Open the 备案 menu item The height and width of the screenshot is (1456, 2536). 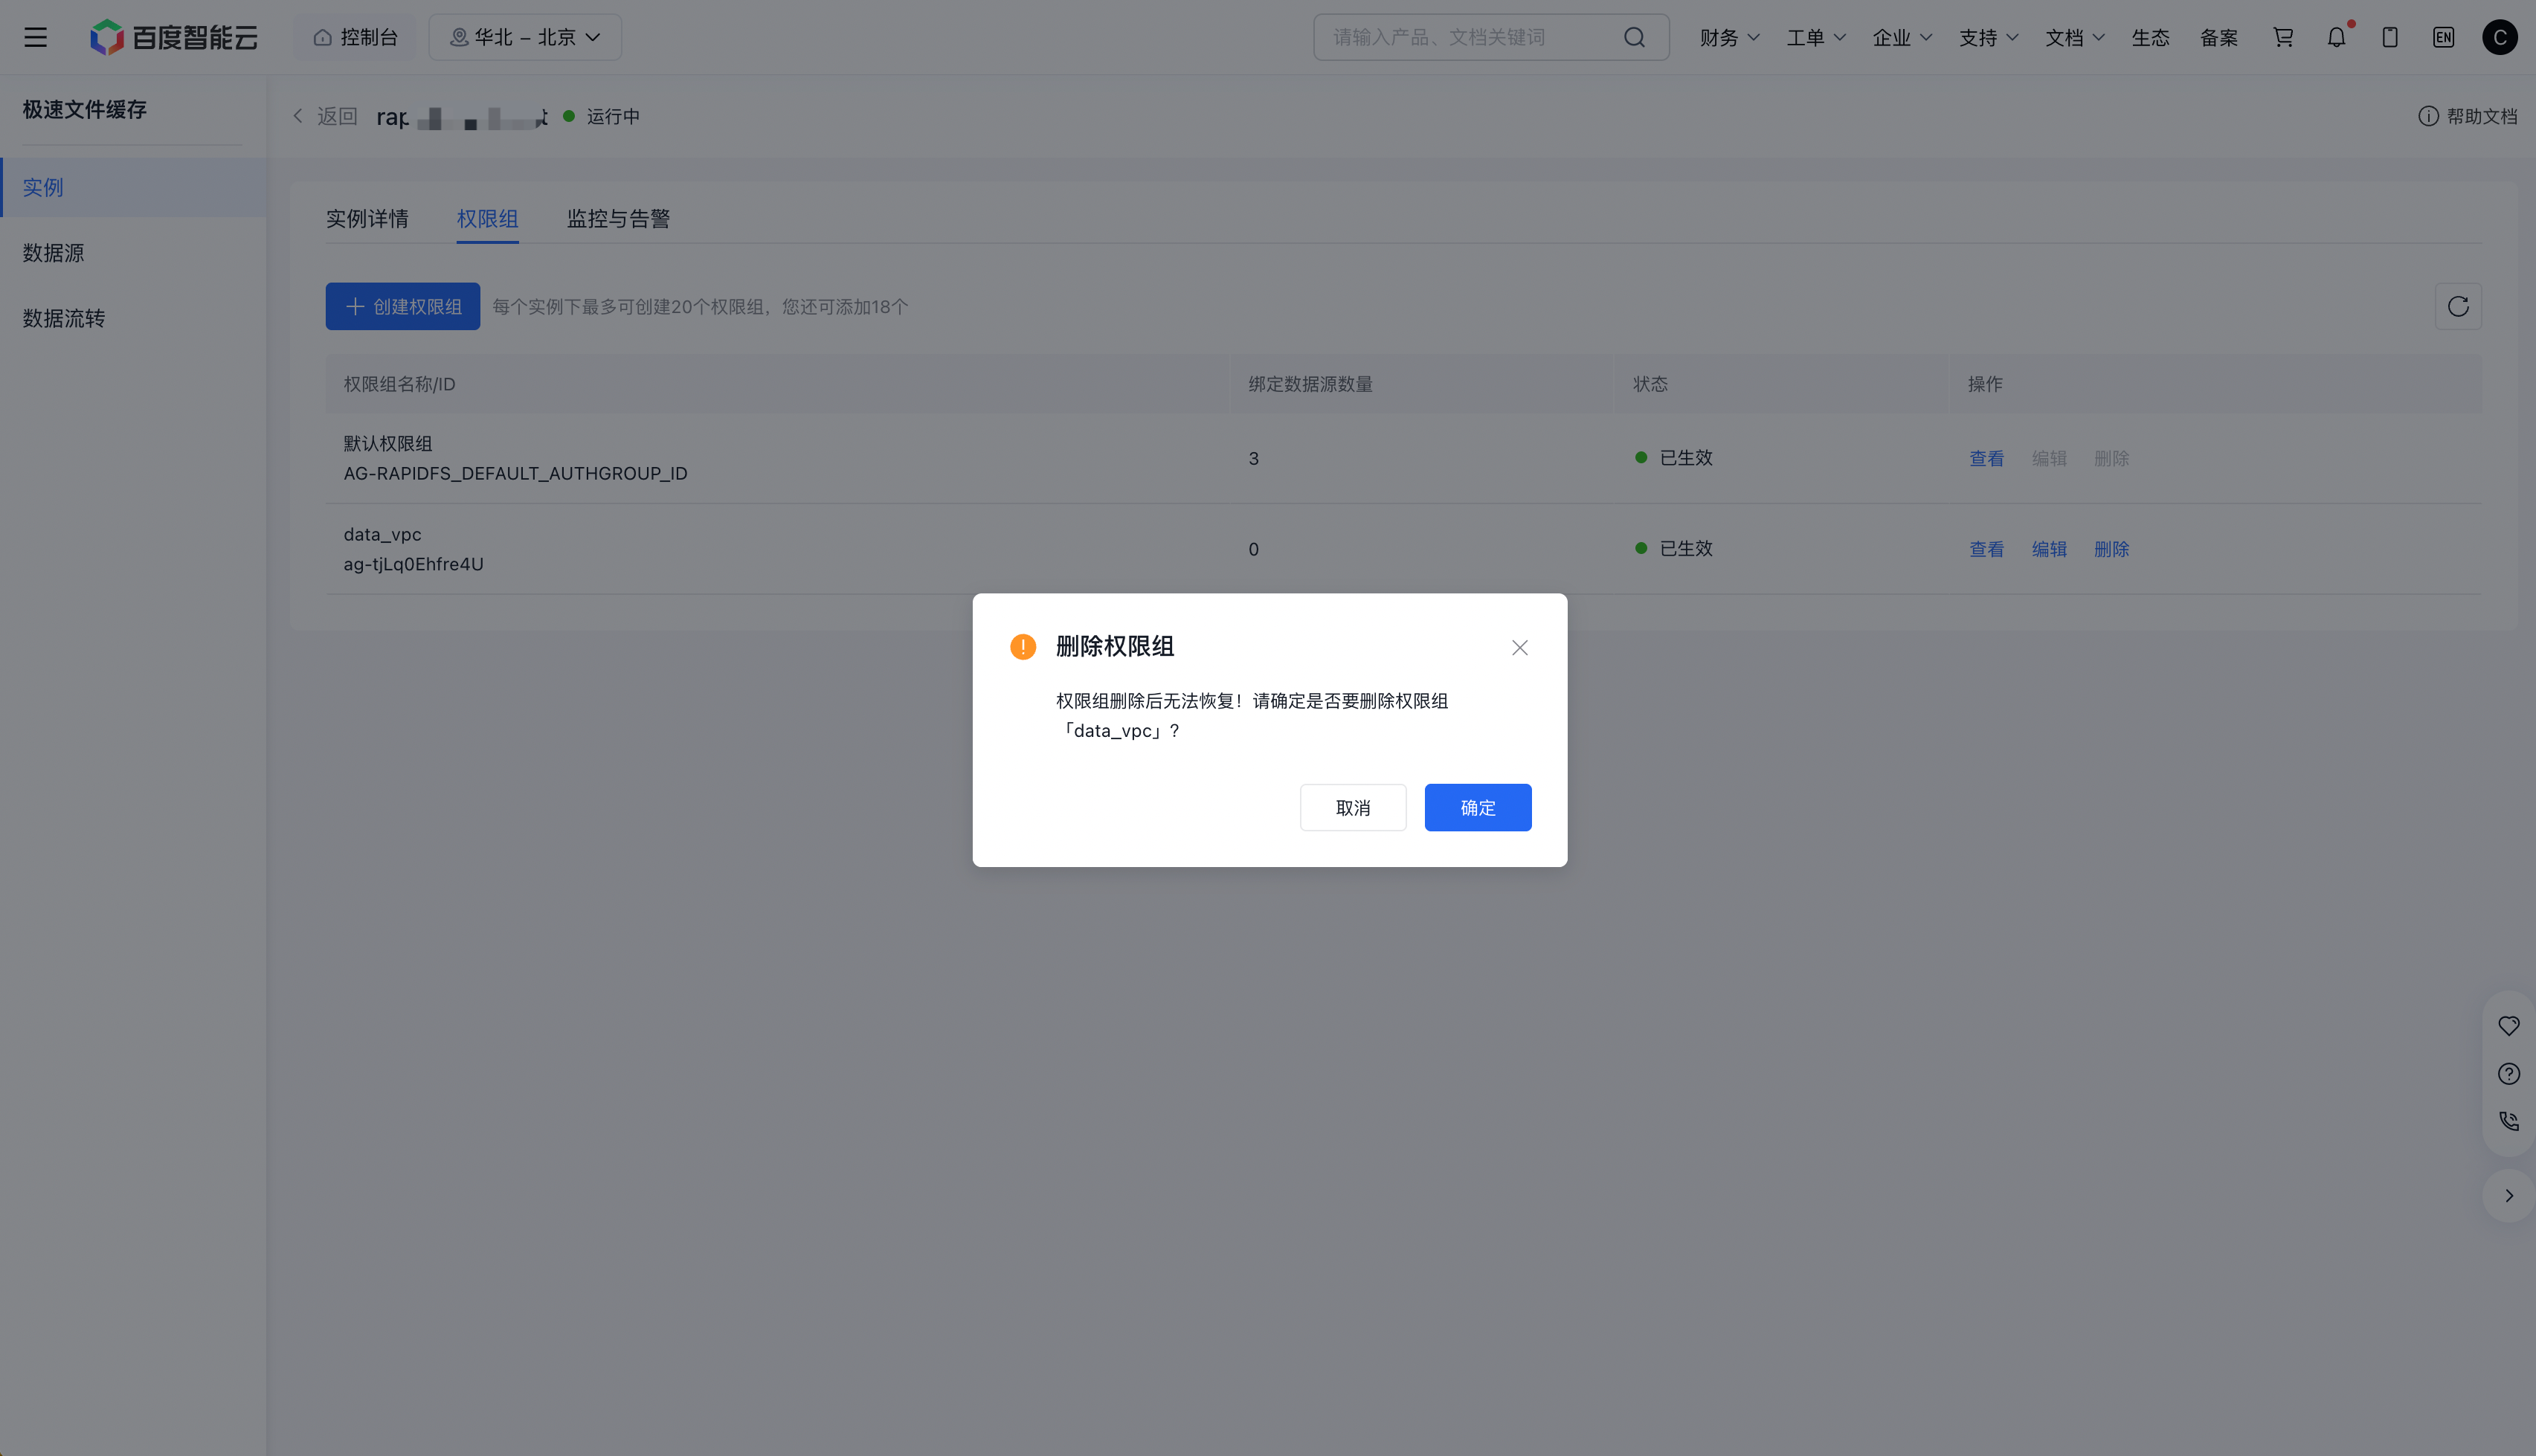2219,38
